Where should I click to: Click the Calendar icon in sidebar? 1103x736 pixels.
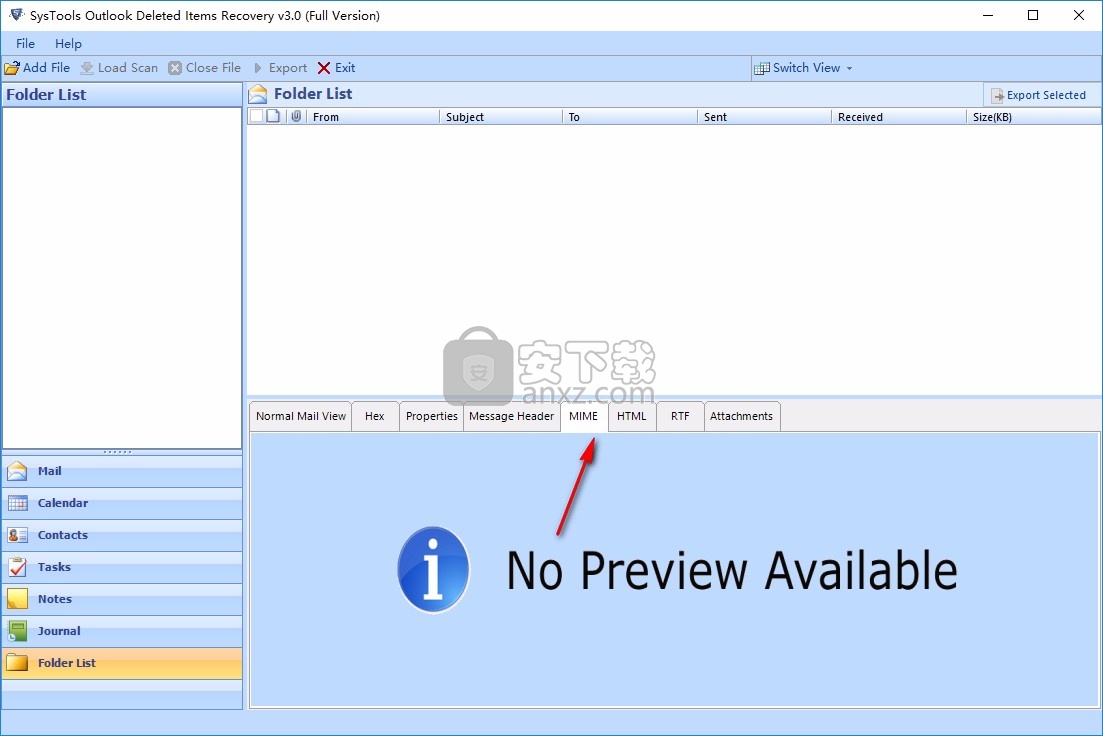[x=18, y=503]
